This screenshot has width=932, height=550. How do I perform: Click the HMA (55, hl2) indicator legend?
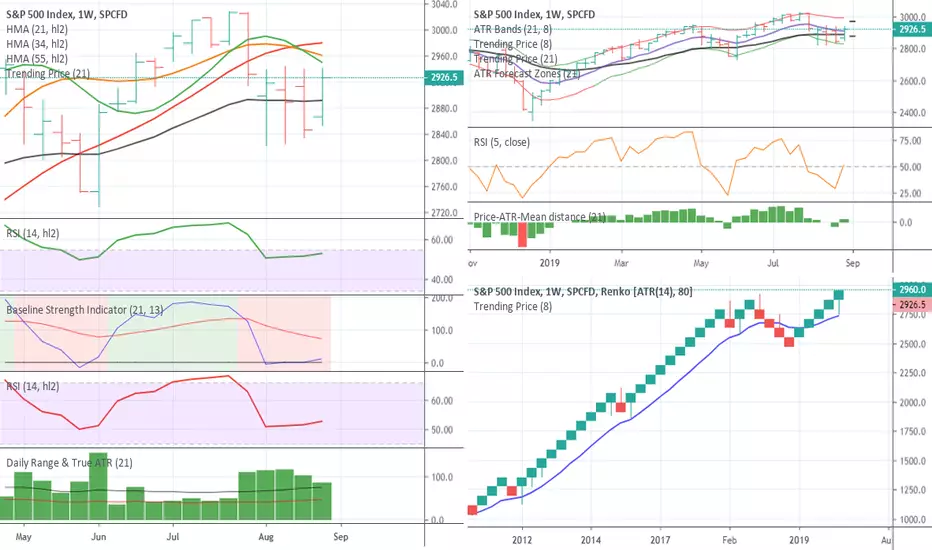pyautogui.click(x=37, y=59)
